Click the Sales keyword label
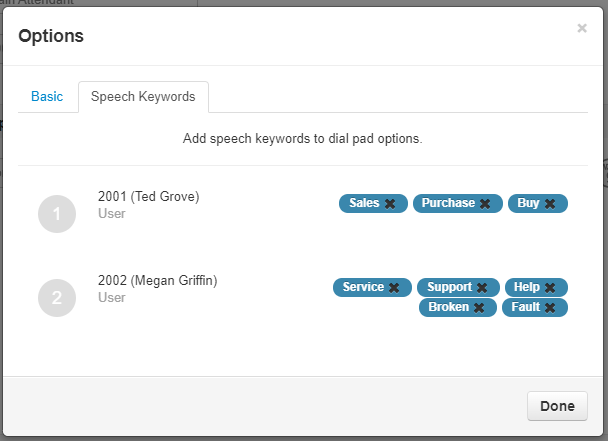 click(x=364, y=203)
